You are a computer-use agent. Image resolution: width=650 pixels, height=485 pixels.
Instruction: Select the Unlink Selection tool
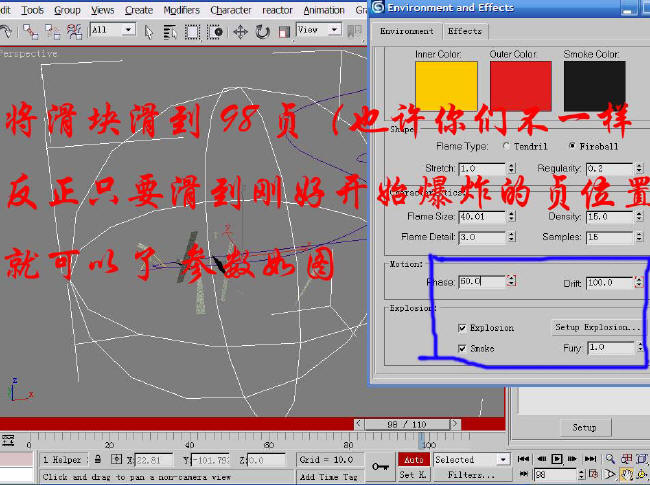[x=53, y=32]
